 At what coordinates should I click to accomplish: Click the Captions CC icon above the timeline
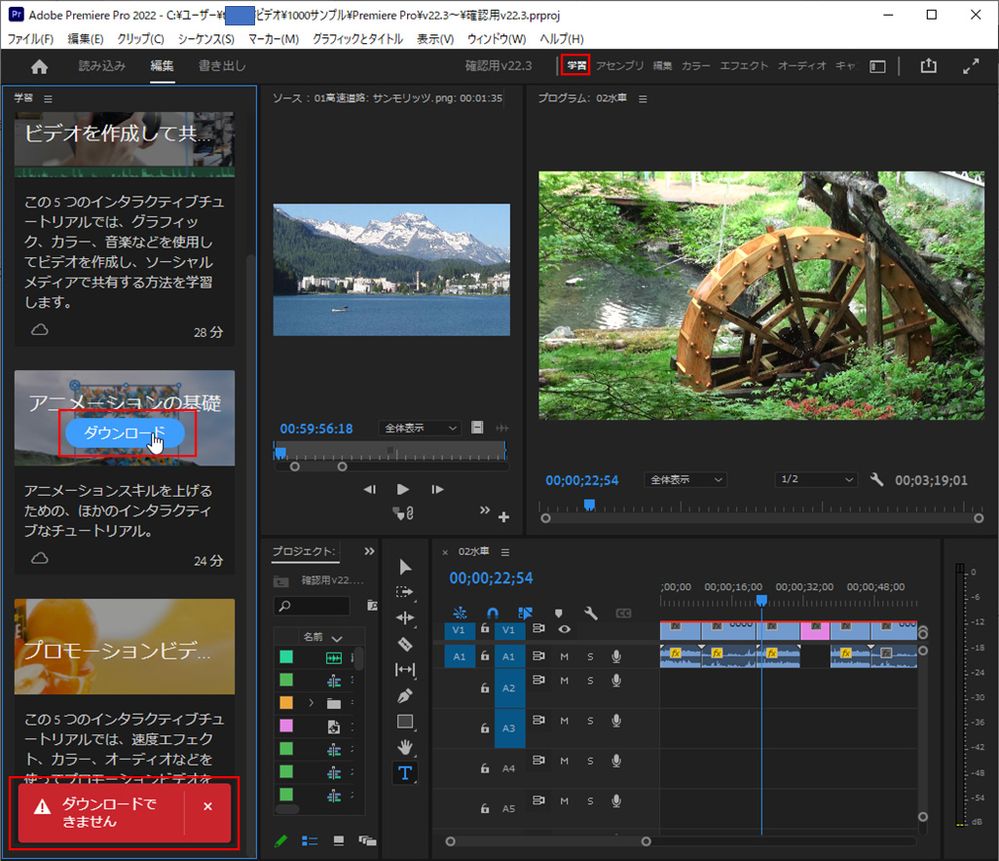tap(624, 613)
